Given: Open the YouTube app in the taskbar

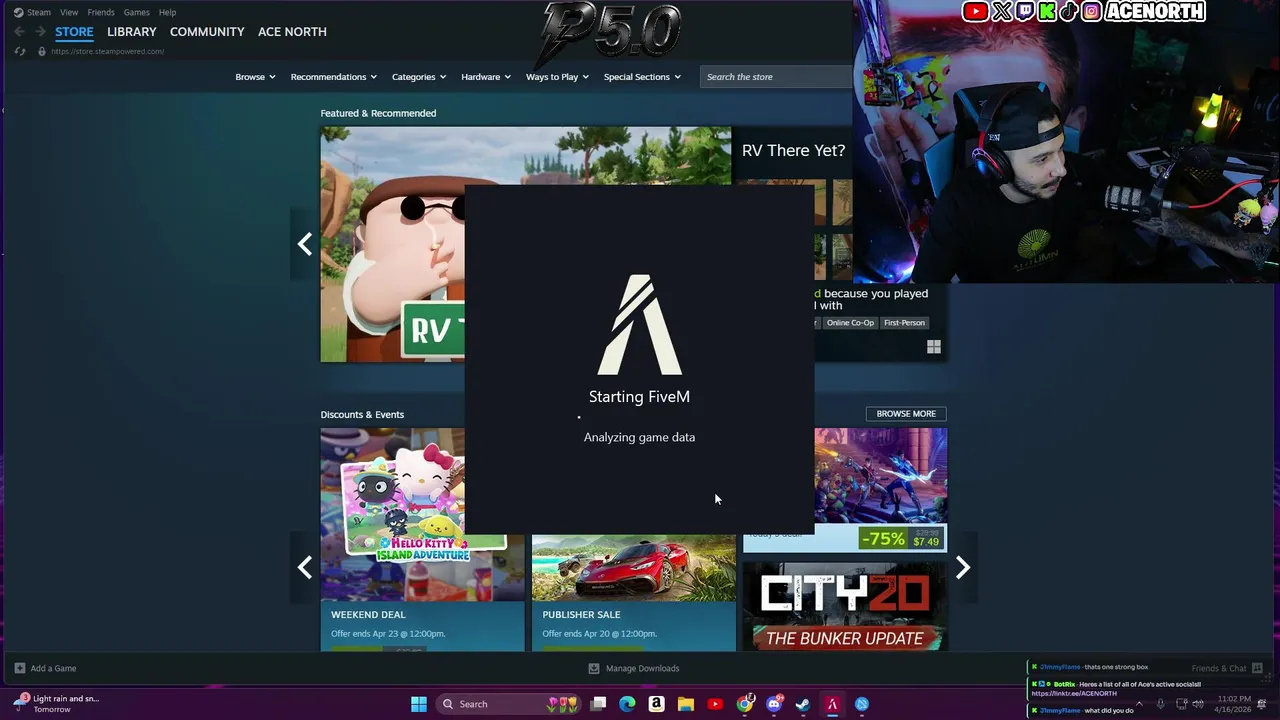Looking at the screenshot, I should (715, 704).
